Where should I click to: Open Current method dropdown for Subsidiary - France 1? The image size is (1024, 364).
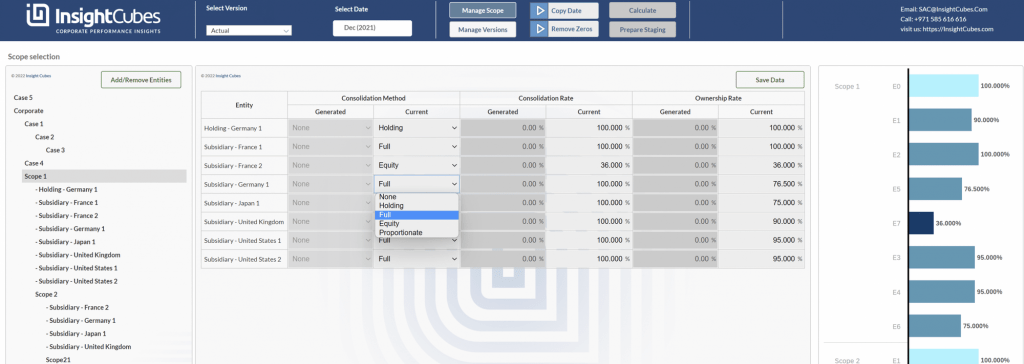(x=417, y=147)
